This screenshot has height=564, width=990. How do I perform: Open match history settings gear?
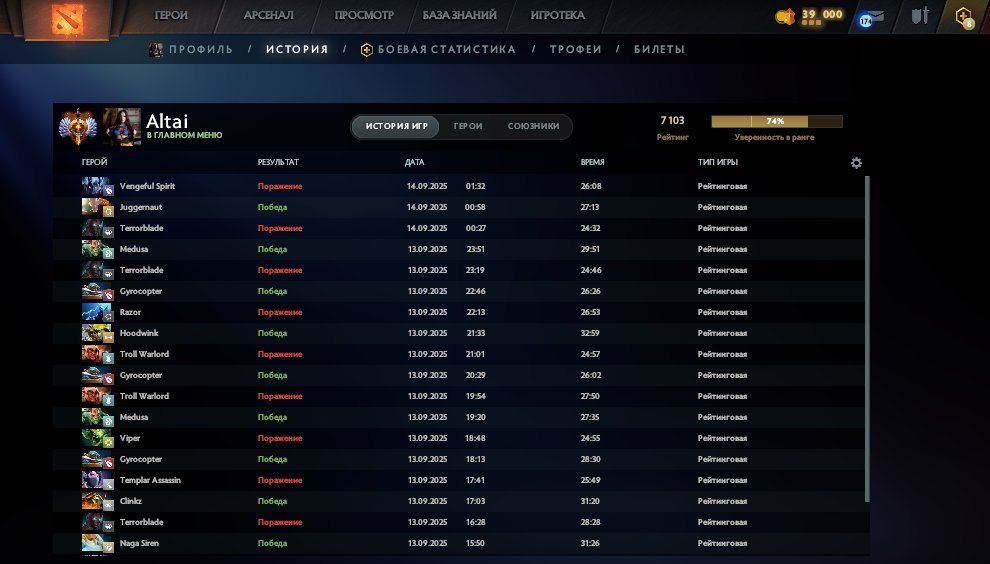coord(856,163)
